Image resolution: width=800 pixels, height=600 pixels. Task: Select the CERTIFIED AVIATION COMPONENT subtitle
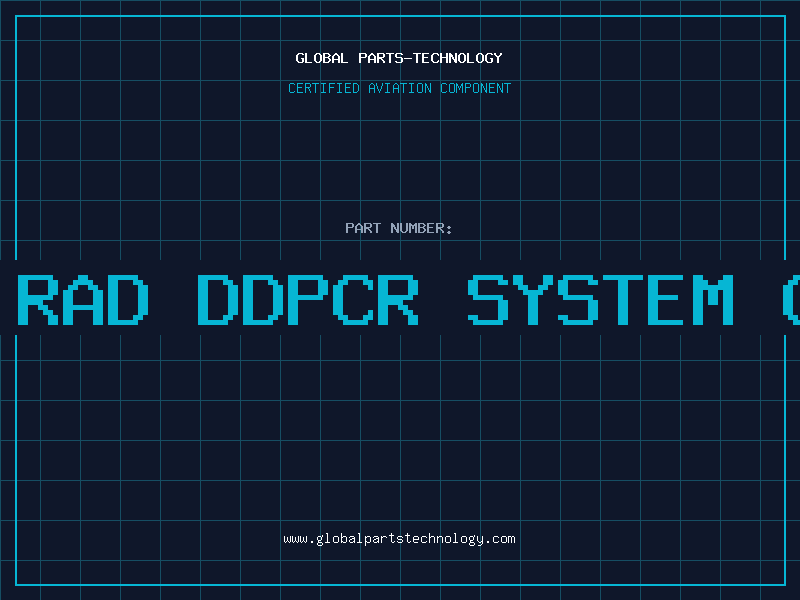tap(399, 88)
